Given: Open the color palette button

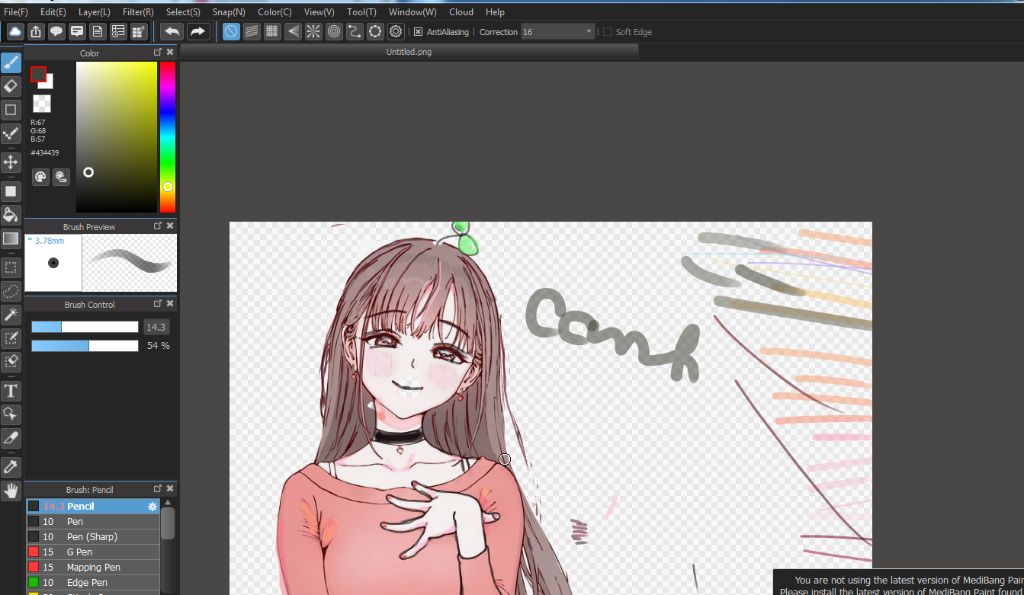Looking at the screenshot, I should [x=40, y=177].
